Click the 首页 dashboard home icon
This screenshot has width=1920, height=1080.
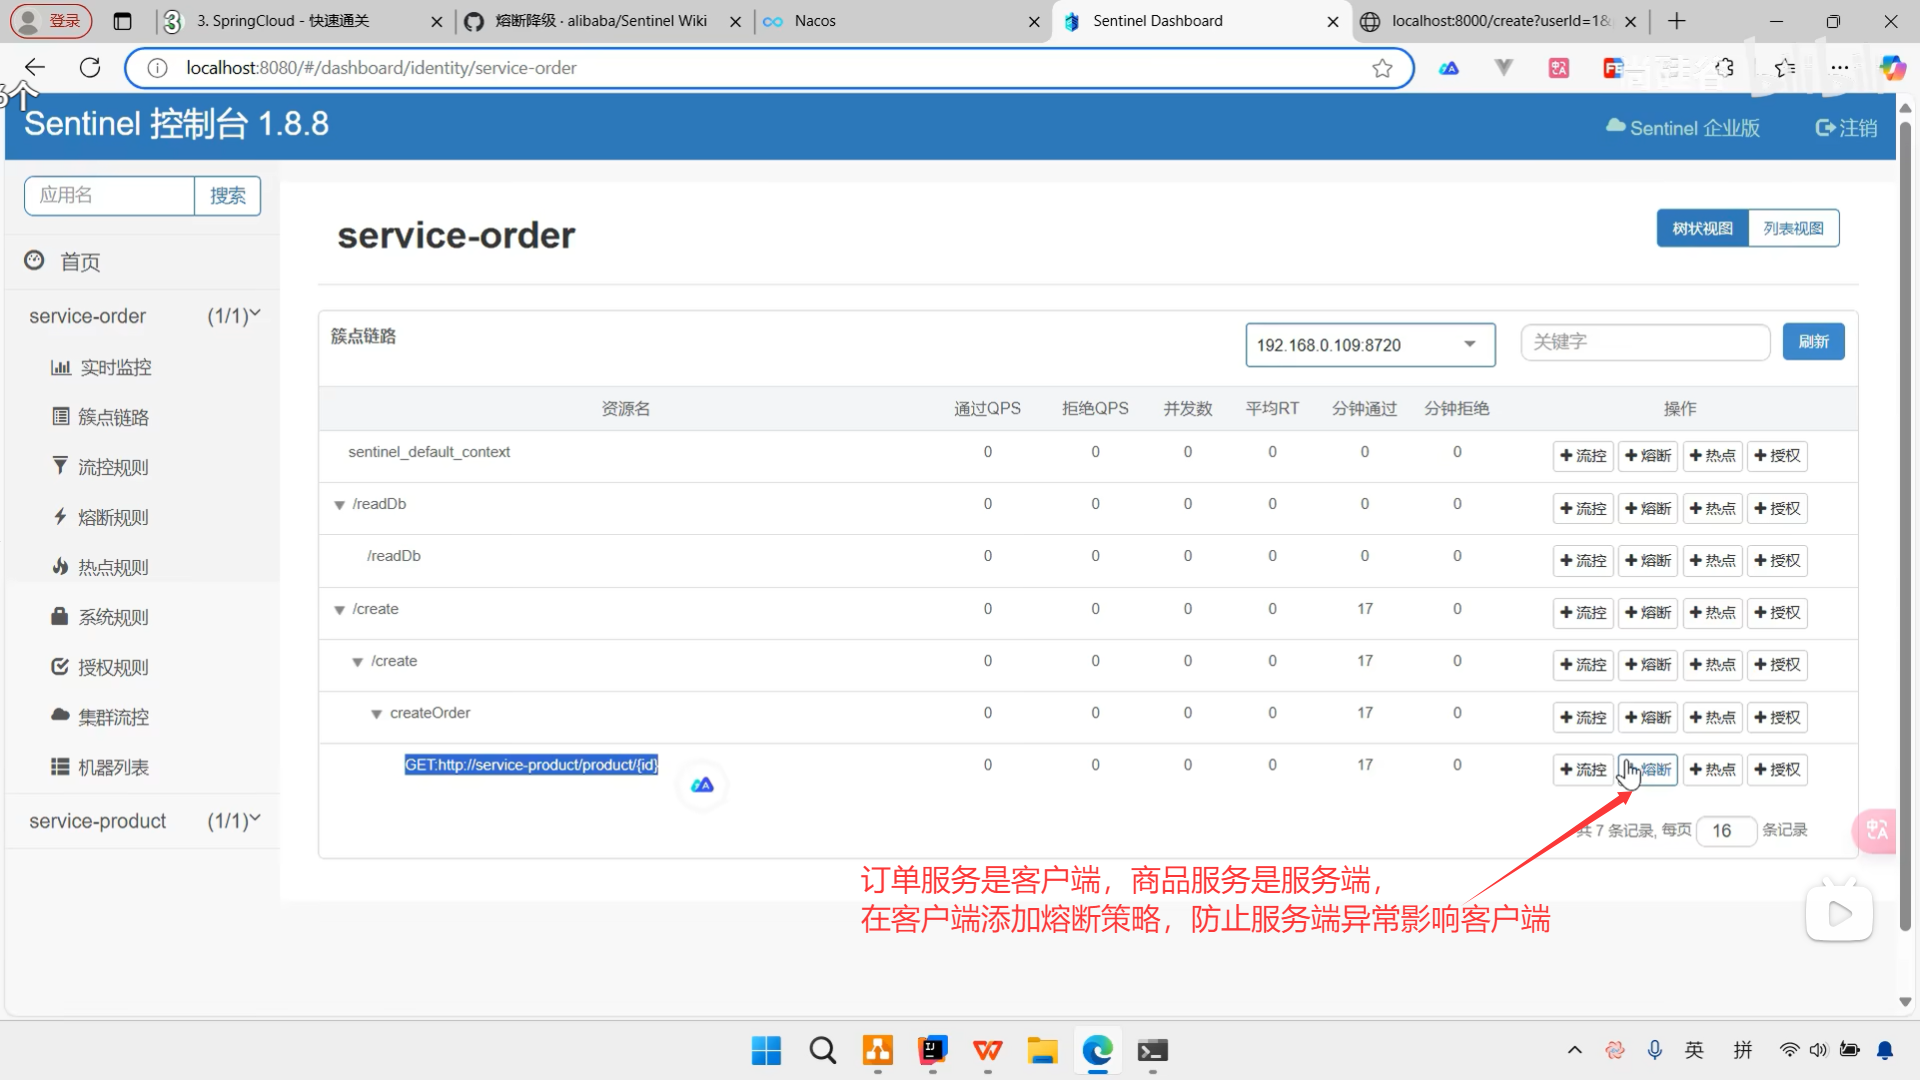click(35, 261)
